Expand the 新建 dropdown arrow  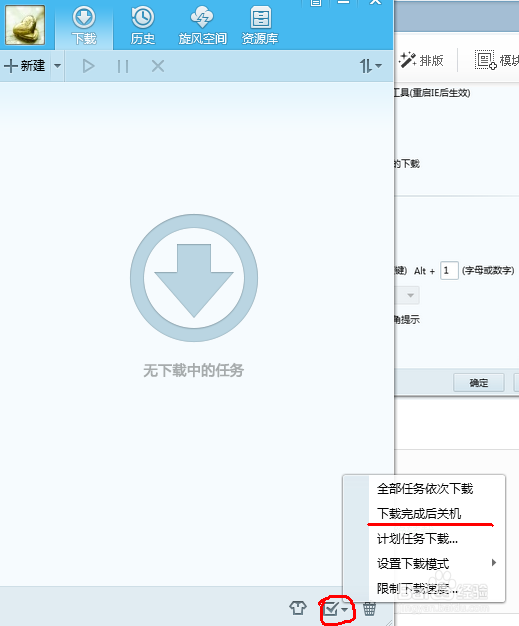[57, 66]
